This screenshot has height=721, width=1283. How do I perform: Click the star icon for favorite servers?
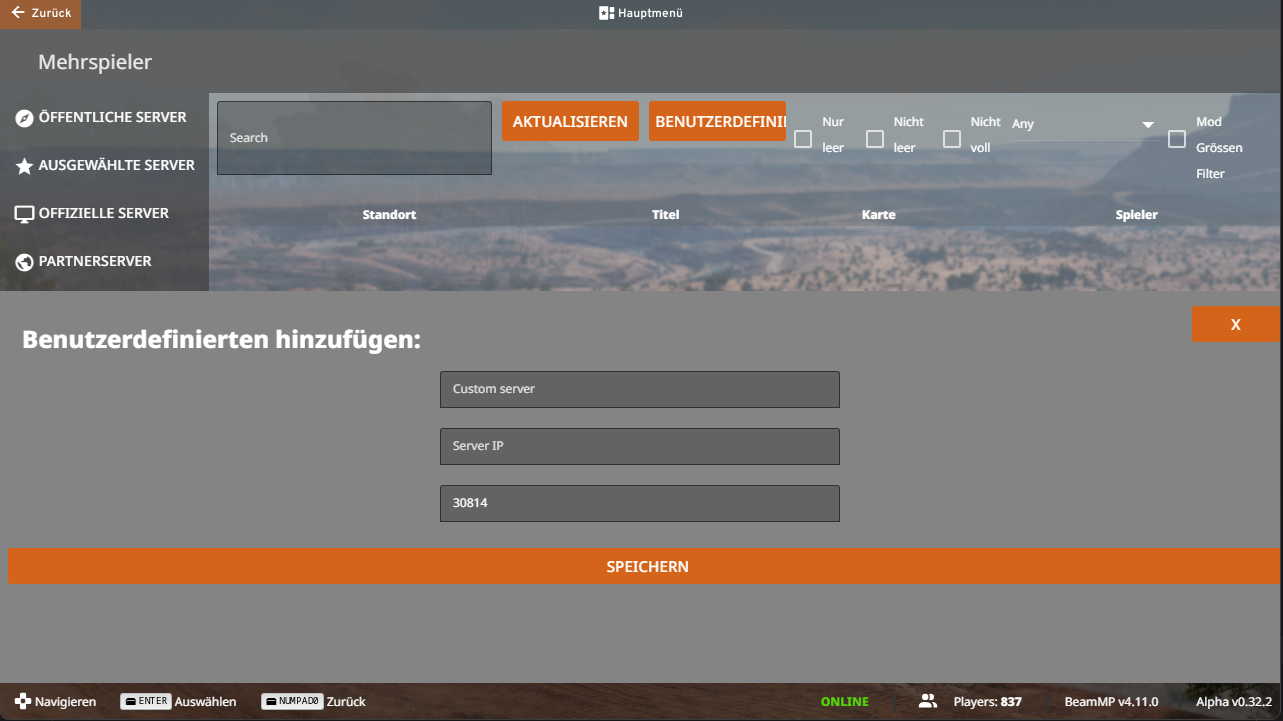tap(24, 166)
